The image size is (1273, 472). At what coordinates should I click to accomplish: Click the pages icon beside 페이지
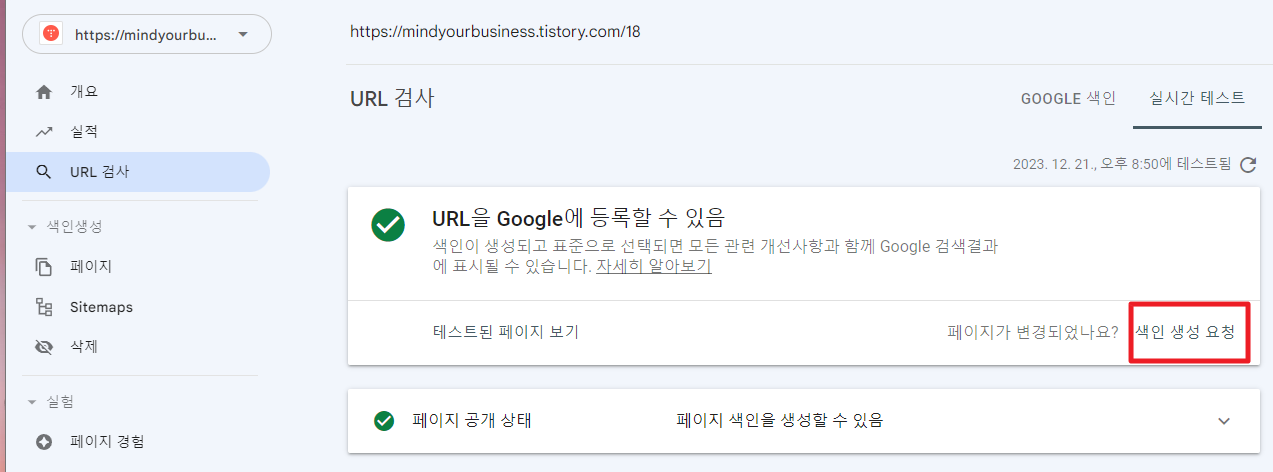(44, 267)
